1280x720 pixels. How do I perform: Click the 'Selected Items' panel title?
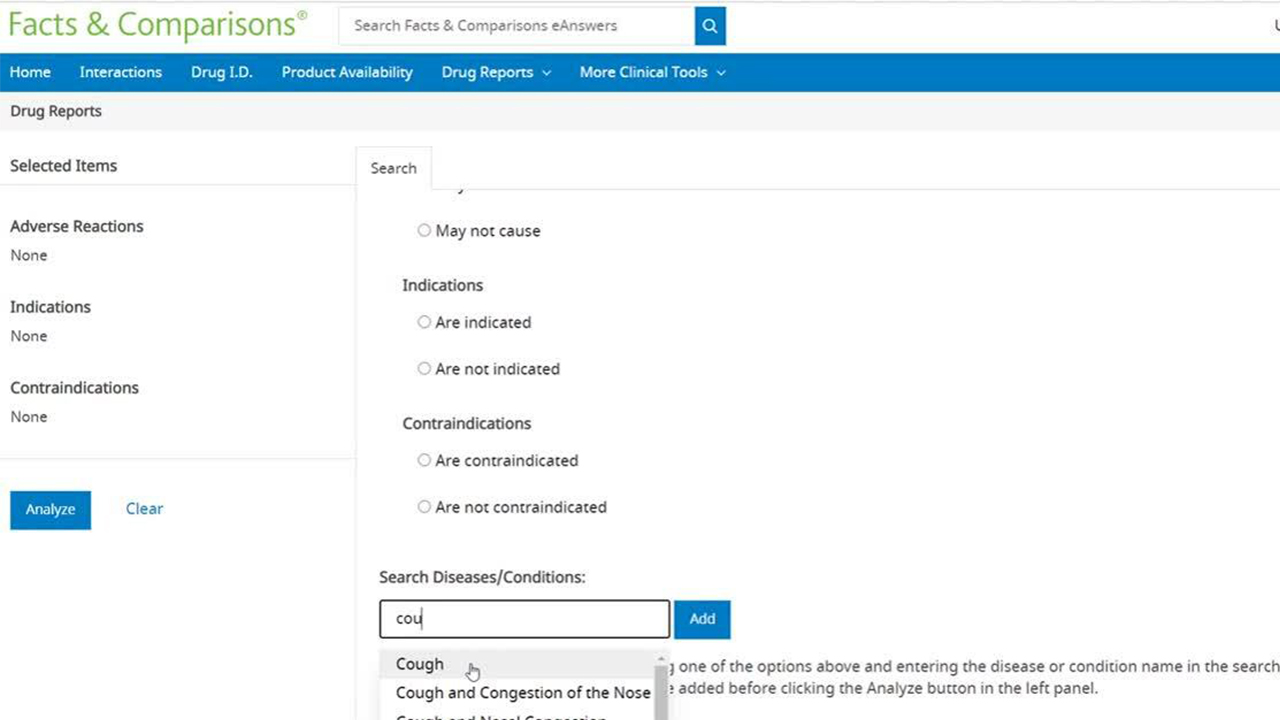[x=64, y=166]
